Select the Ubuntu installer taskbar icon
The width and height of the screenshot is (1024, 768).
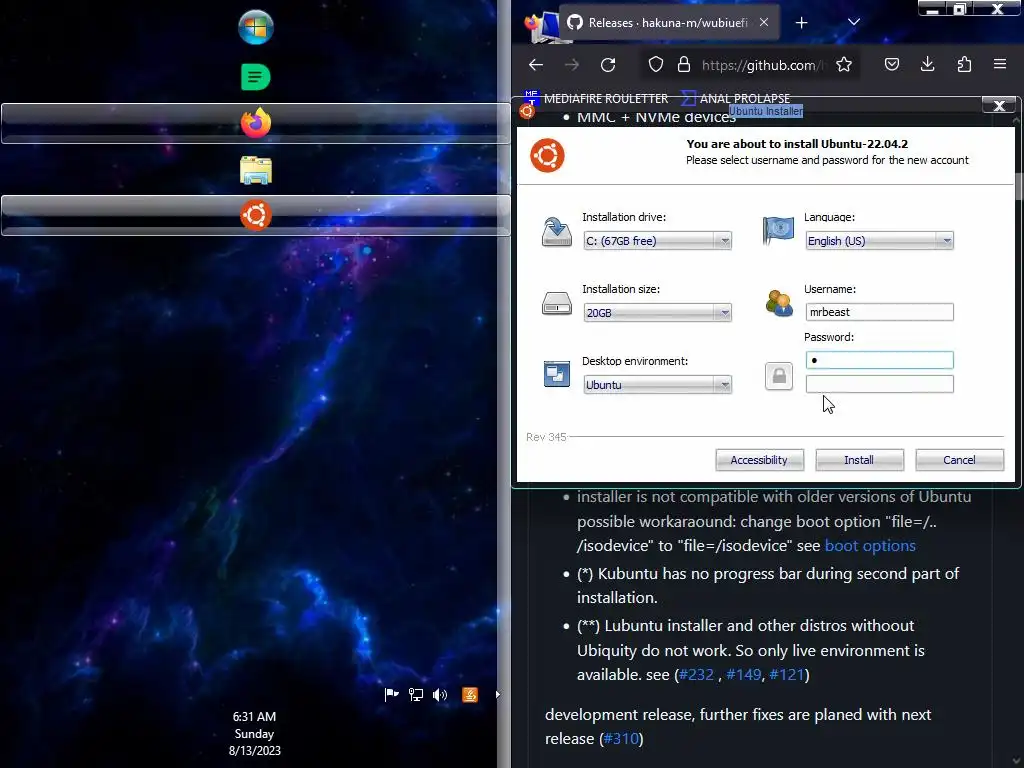(x=255, y=215)
